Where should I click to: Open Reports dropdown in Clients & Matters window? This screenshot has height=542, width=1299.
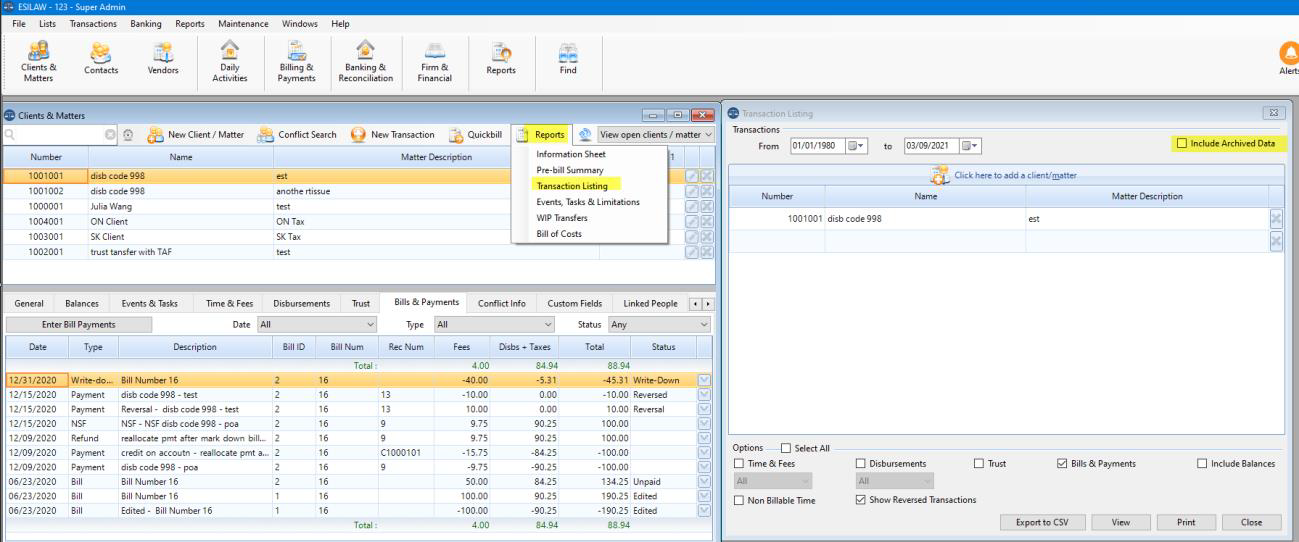pos(541,134)
